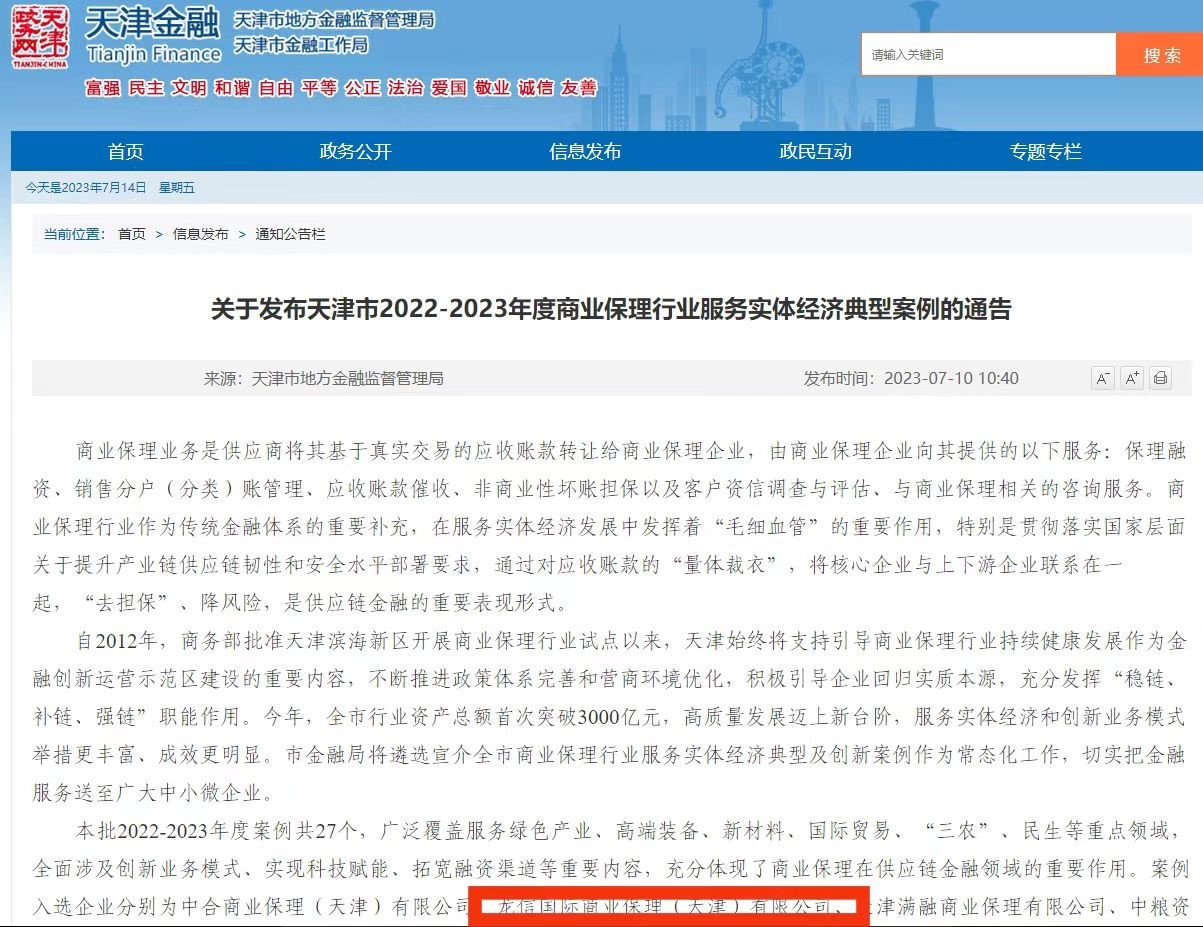The width and height of the screenshot is (1203, 927).
Task: Click the print page icon
Action: click(x=1160, y=378)
